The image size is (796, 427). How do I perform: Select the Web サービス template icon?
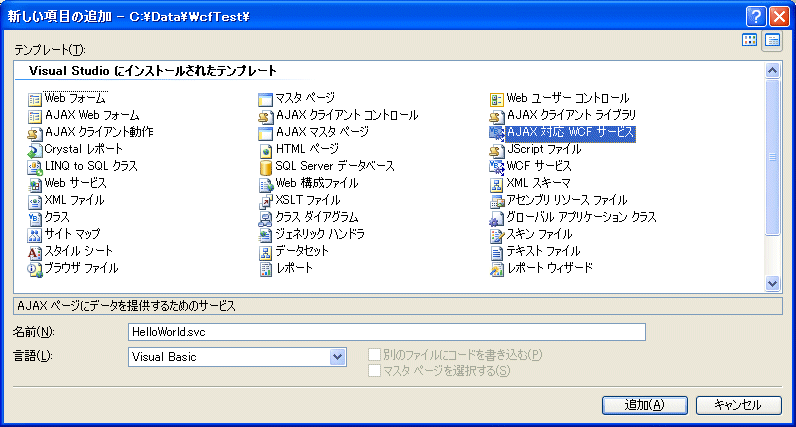pyautogui.click(x=35, y=185)
